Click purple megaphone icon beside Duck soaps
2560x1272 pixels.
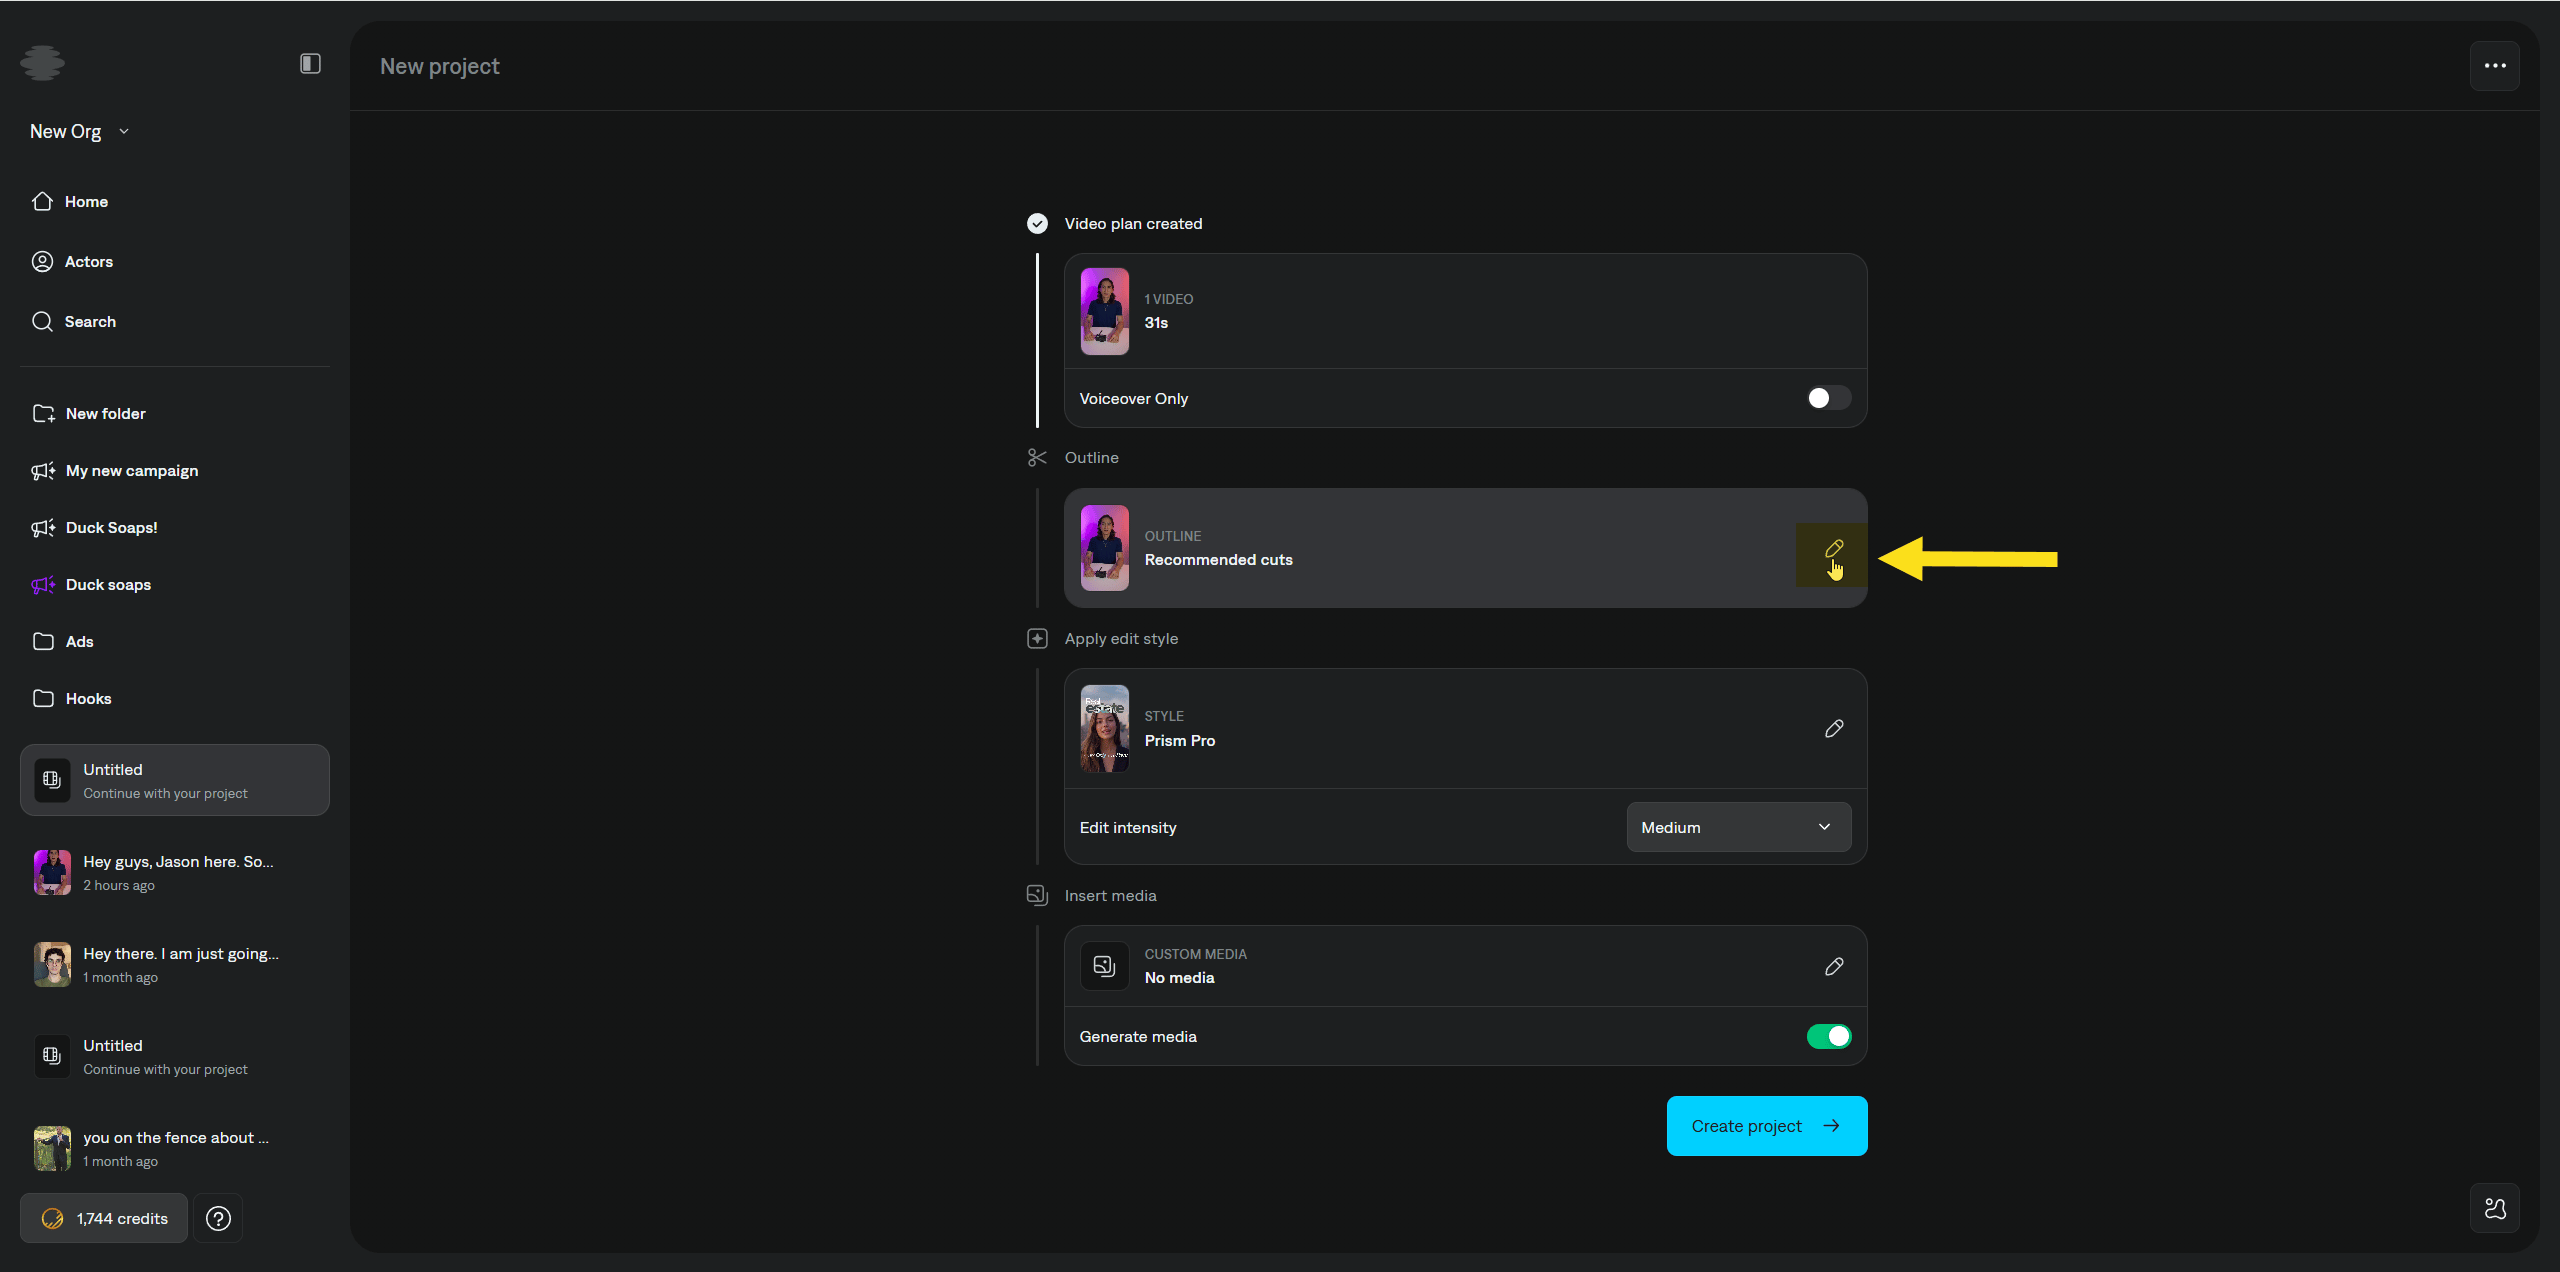[x=43, y=584]
